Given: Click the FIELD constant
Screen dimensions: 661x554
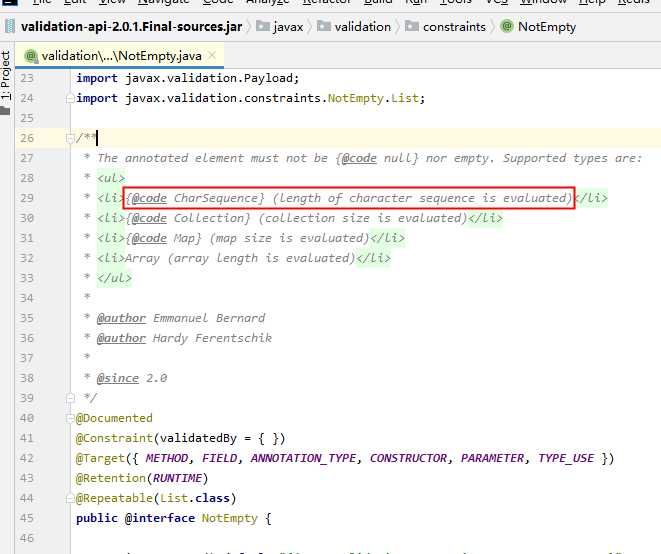Looking at the screenshot, I should (219, 458).
